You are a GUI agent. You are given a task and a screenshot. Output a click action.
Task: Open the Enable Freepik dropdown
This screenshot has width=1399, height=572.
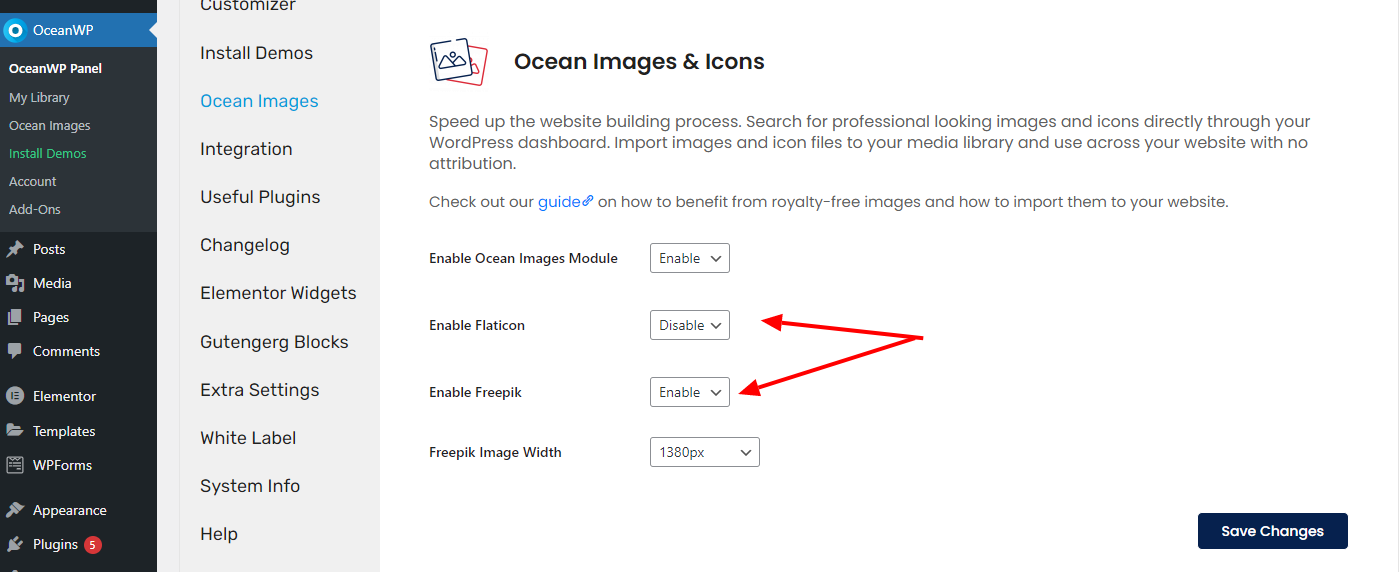(690, 392)
